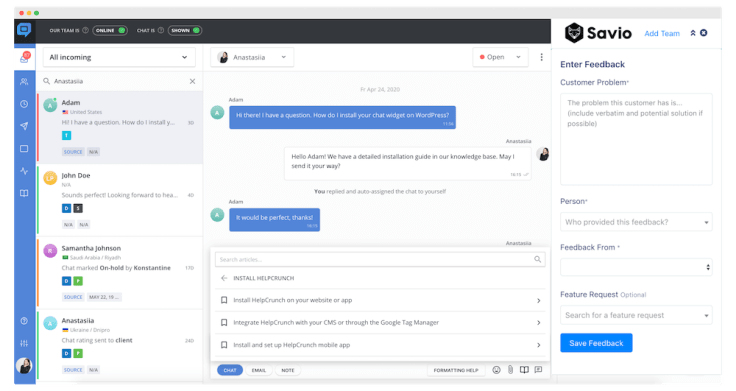Click the attachment paperclip icon
This screenshot has height=391, width=736.
pyautogui.click(x=510, y=370)
